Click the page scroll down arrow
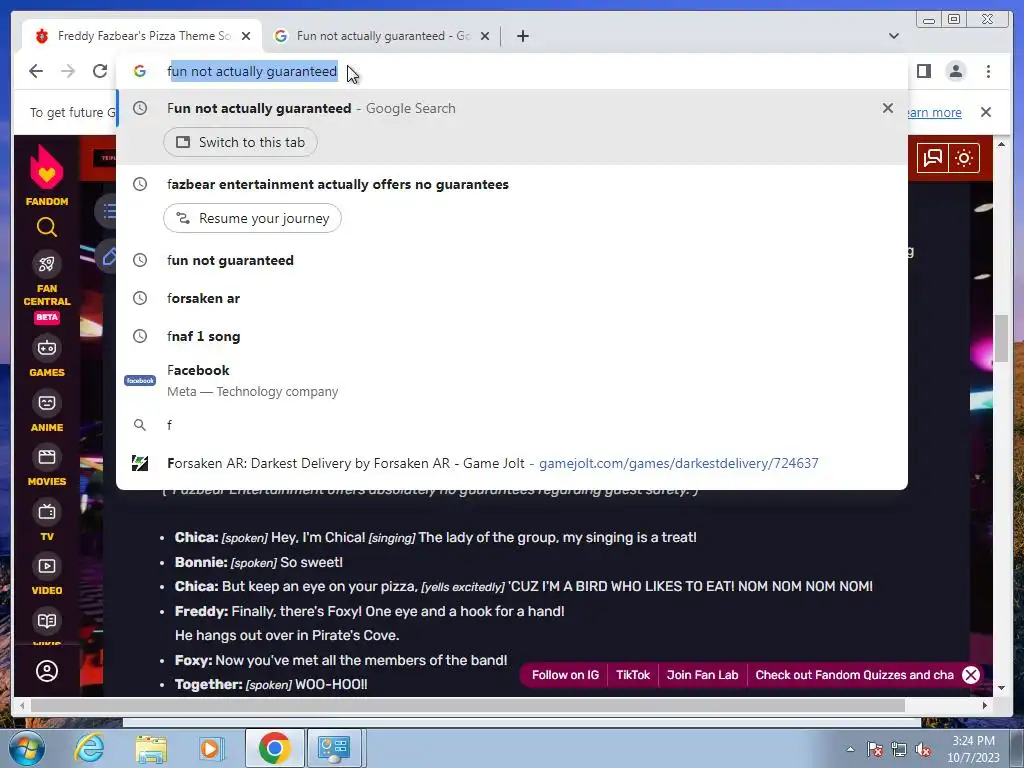1024x768 pixels. 1002,688
